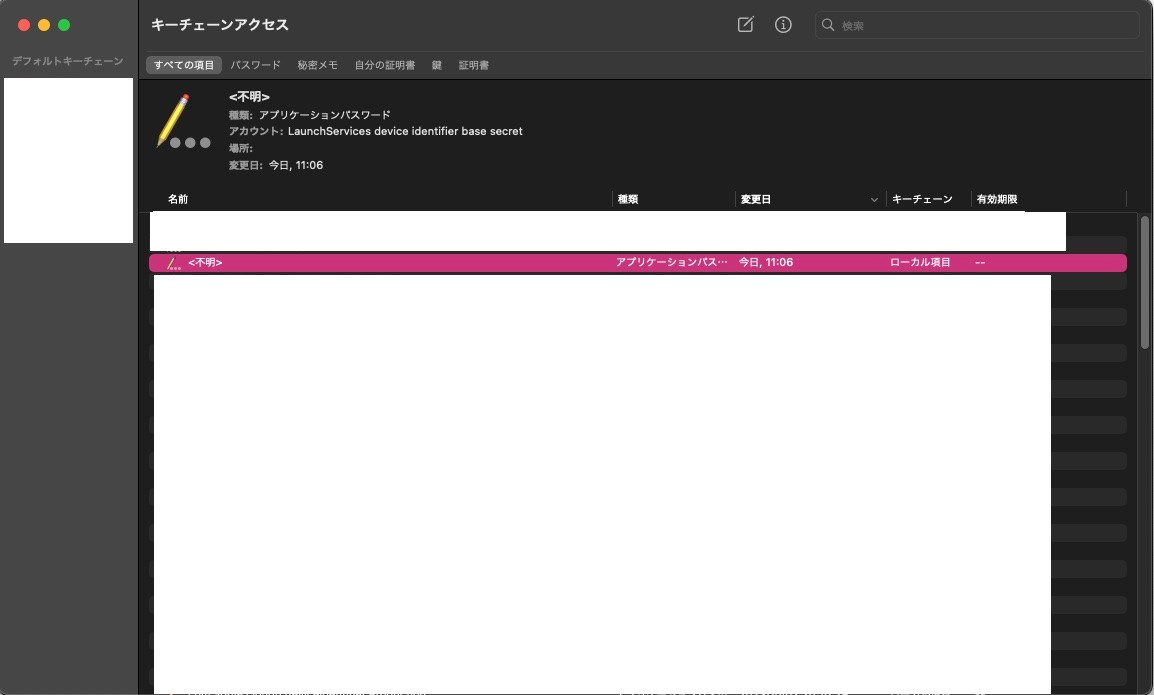Open the item info panel
Viewport: 1154px width, 695px height.
[783, 25]
